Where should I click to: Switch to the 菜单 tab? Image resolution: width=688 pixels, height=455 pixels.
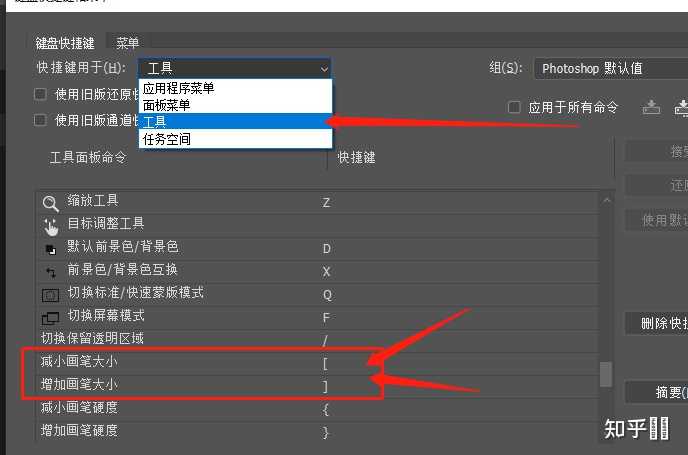[x=128, y=43]
